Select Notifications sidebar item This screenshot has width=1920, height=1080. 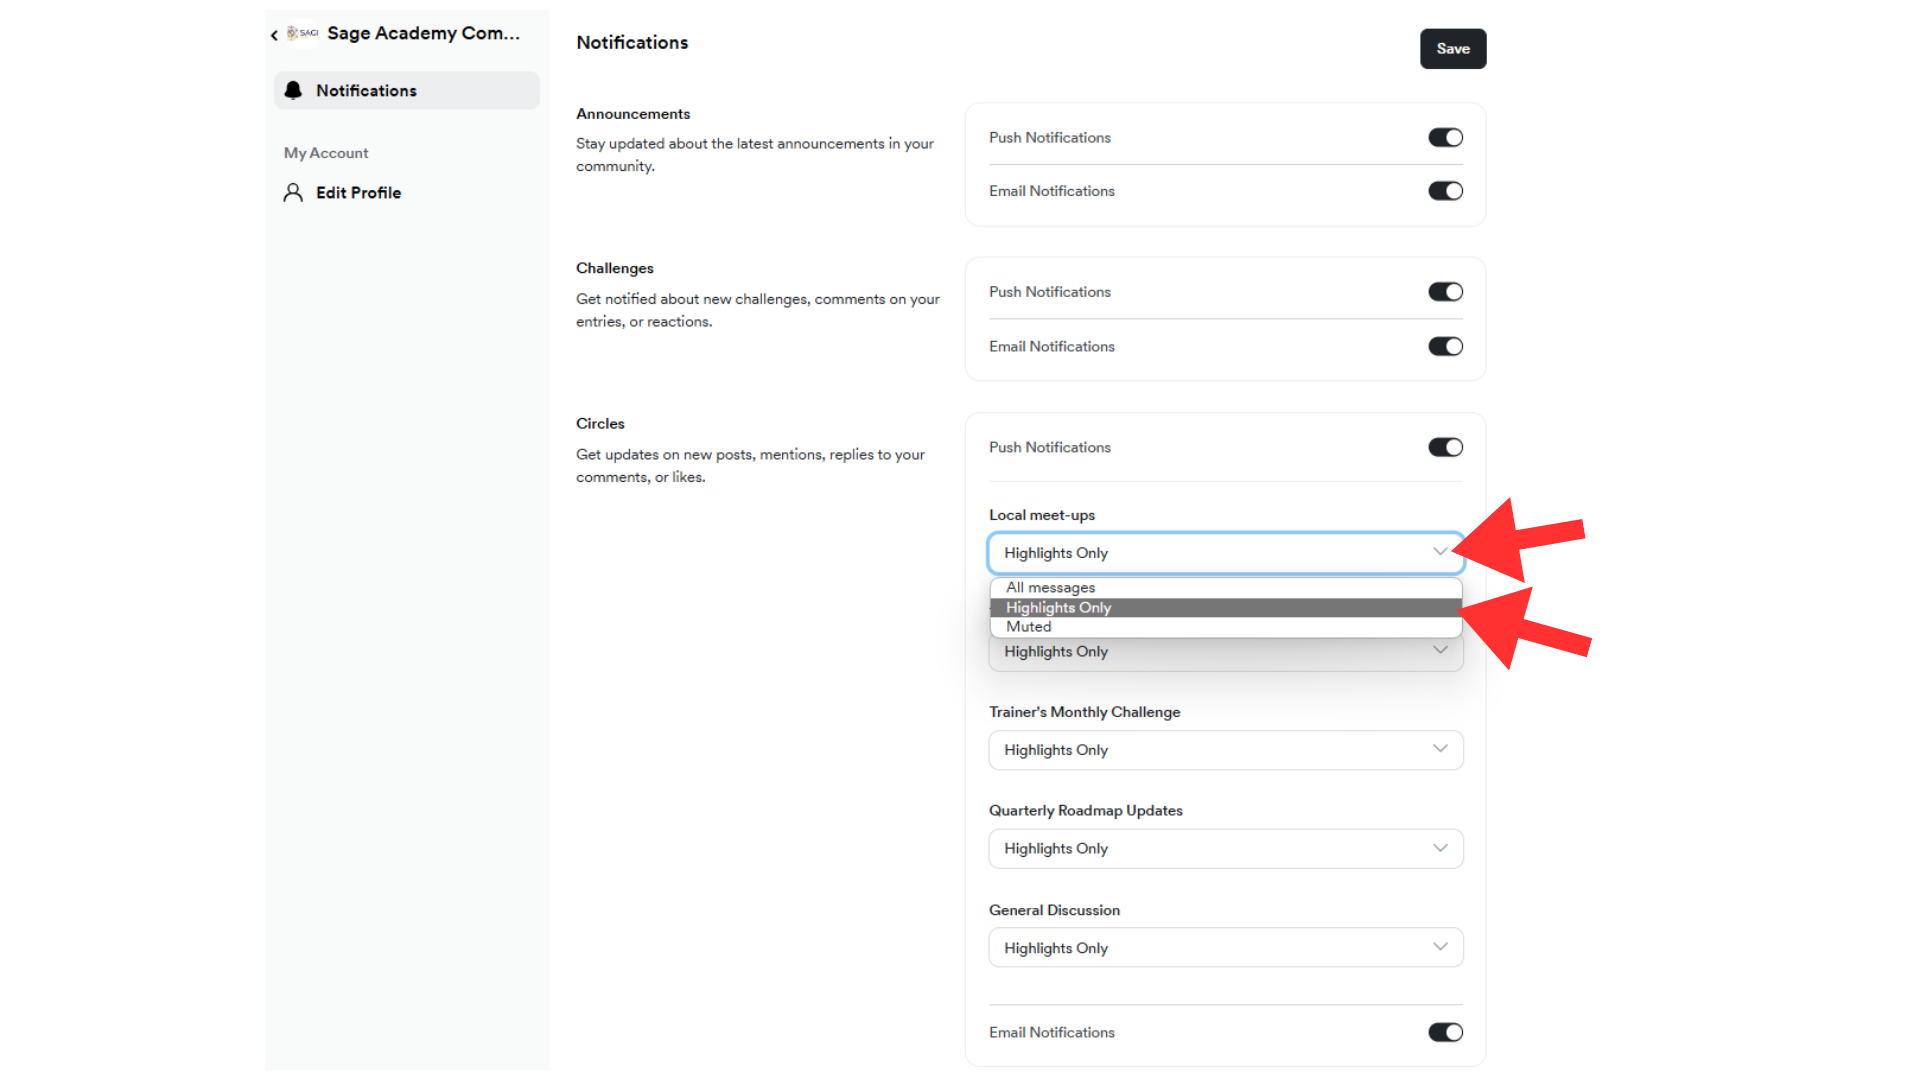pyautogui.click(x=366, y=91)
